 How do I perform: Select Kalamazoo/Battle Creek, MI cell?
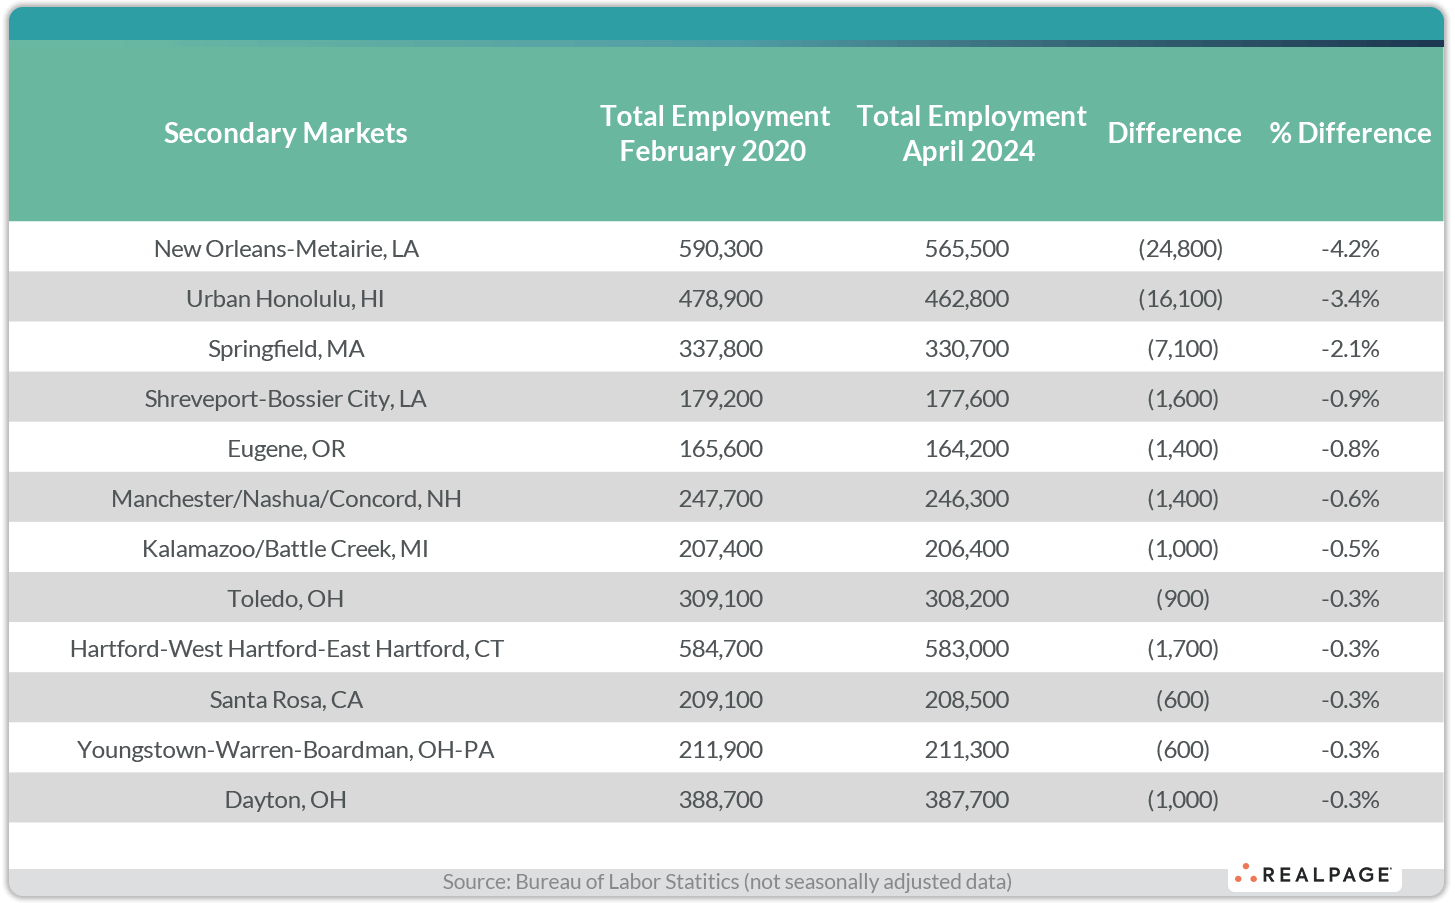click(285, 549)
